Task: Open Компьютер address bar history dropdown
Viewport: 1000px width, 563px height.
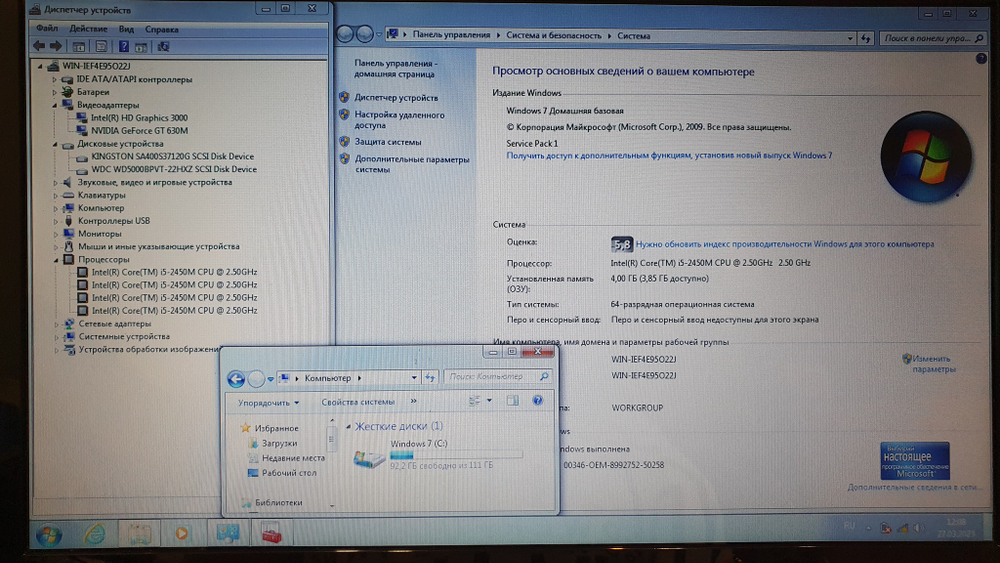Action: click(414, 377)
